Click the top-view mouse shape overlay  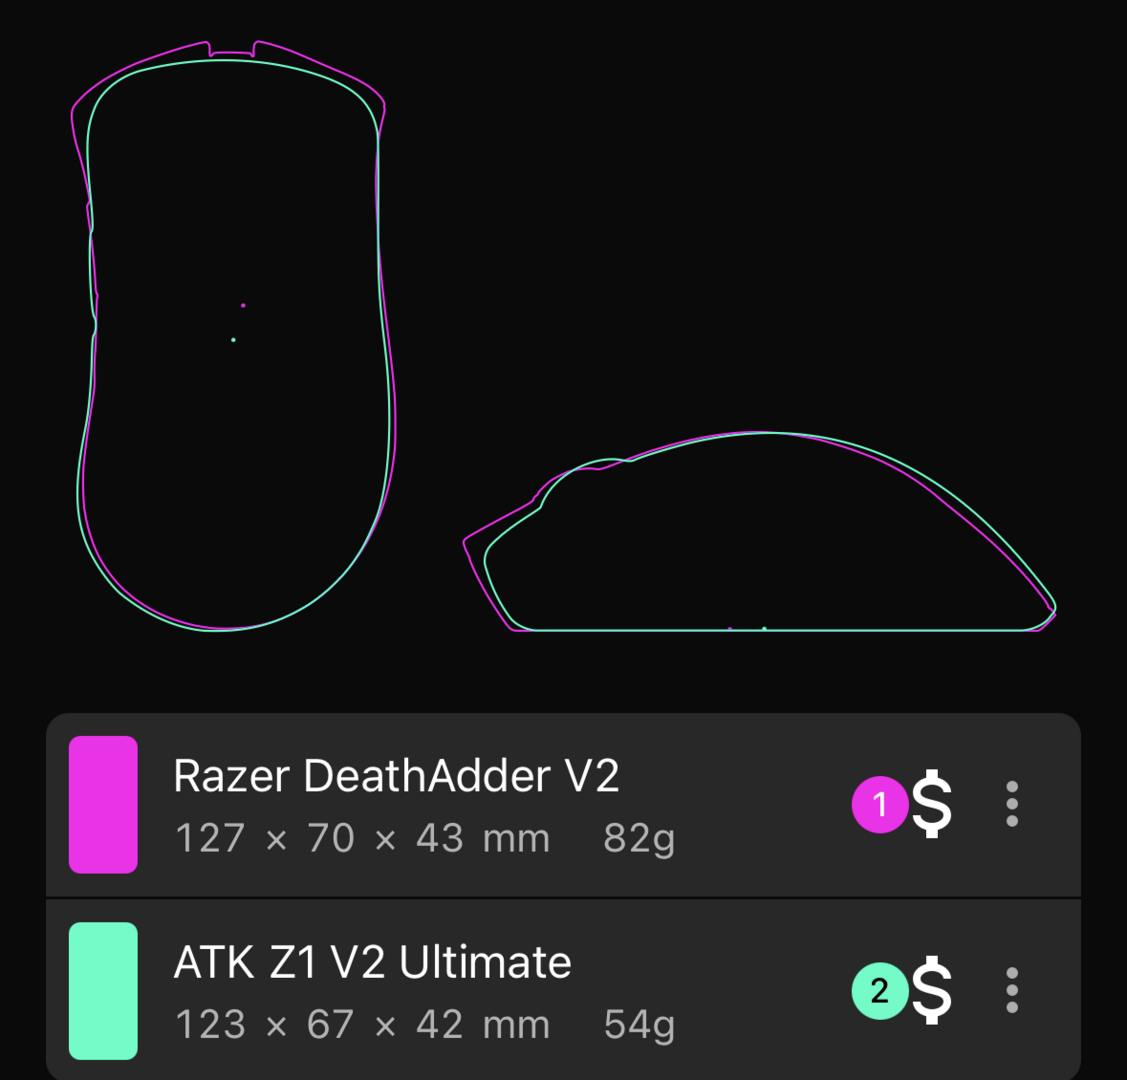(234, 336)
